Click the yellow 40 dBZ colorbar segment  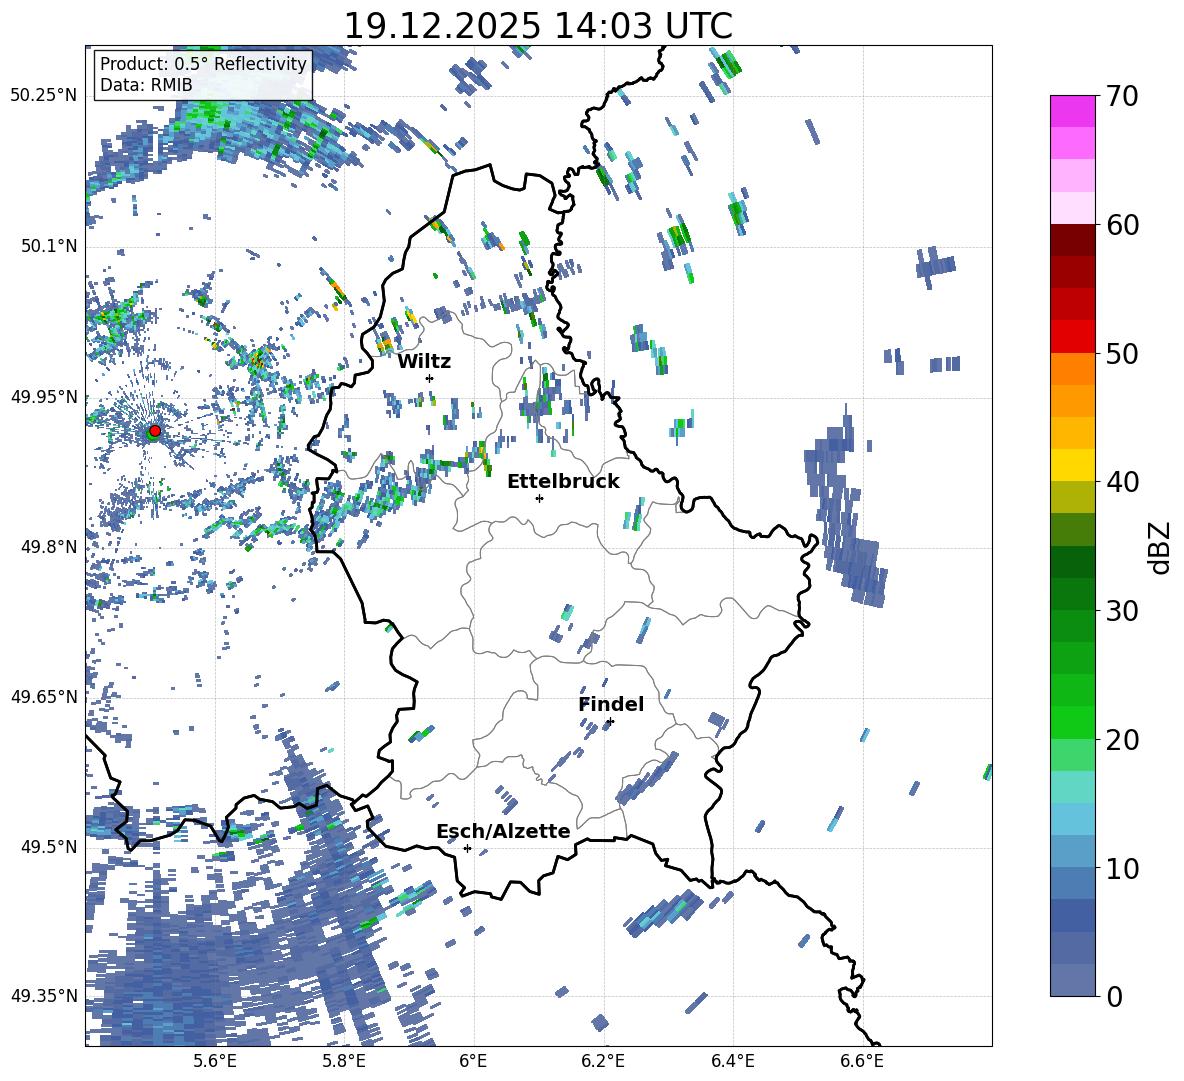[1072, 466]
